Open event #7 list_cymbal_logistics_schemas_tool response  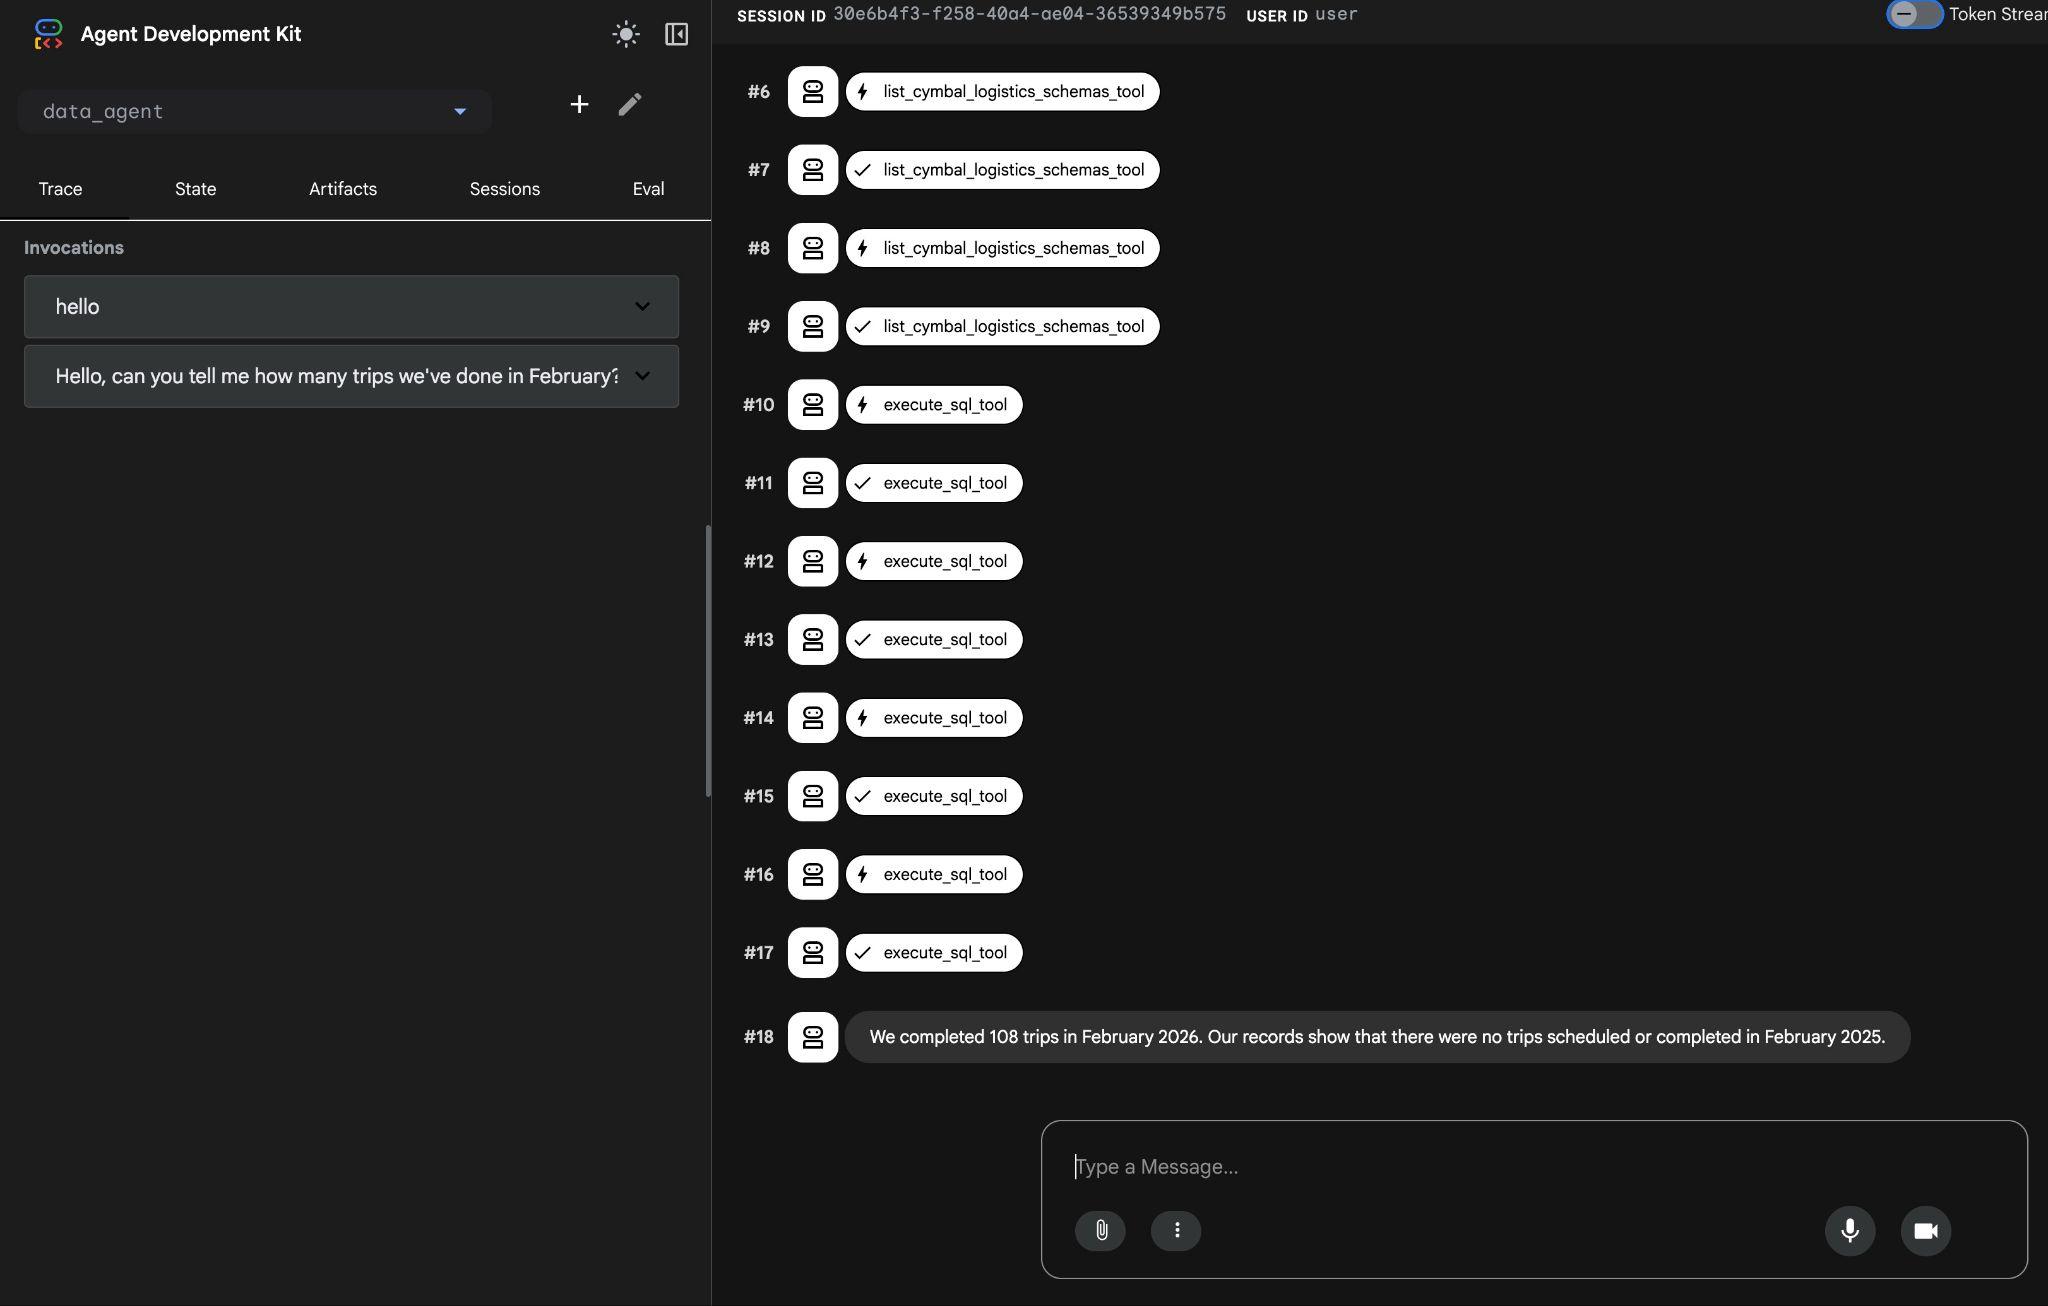click(1002, 170)
